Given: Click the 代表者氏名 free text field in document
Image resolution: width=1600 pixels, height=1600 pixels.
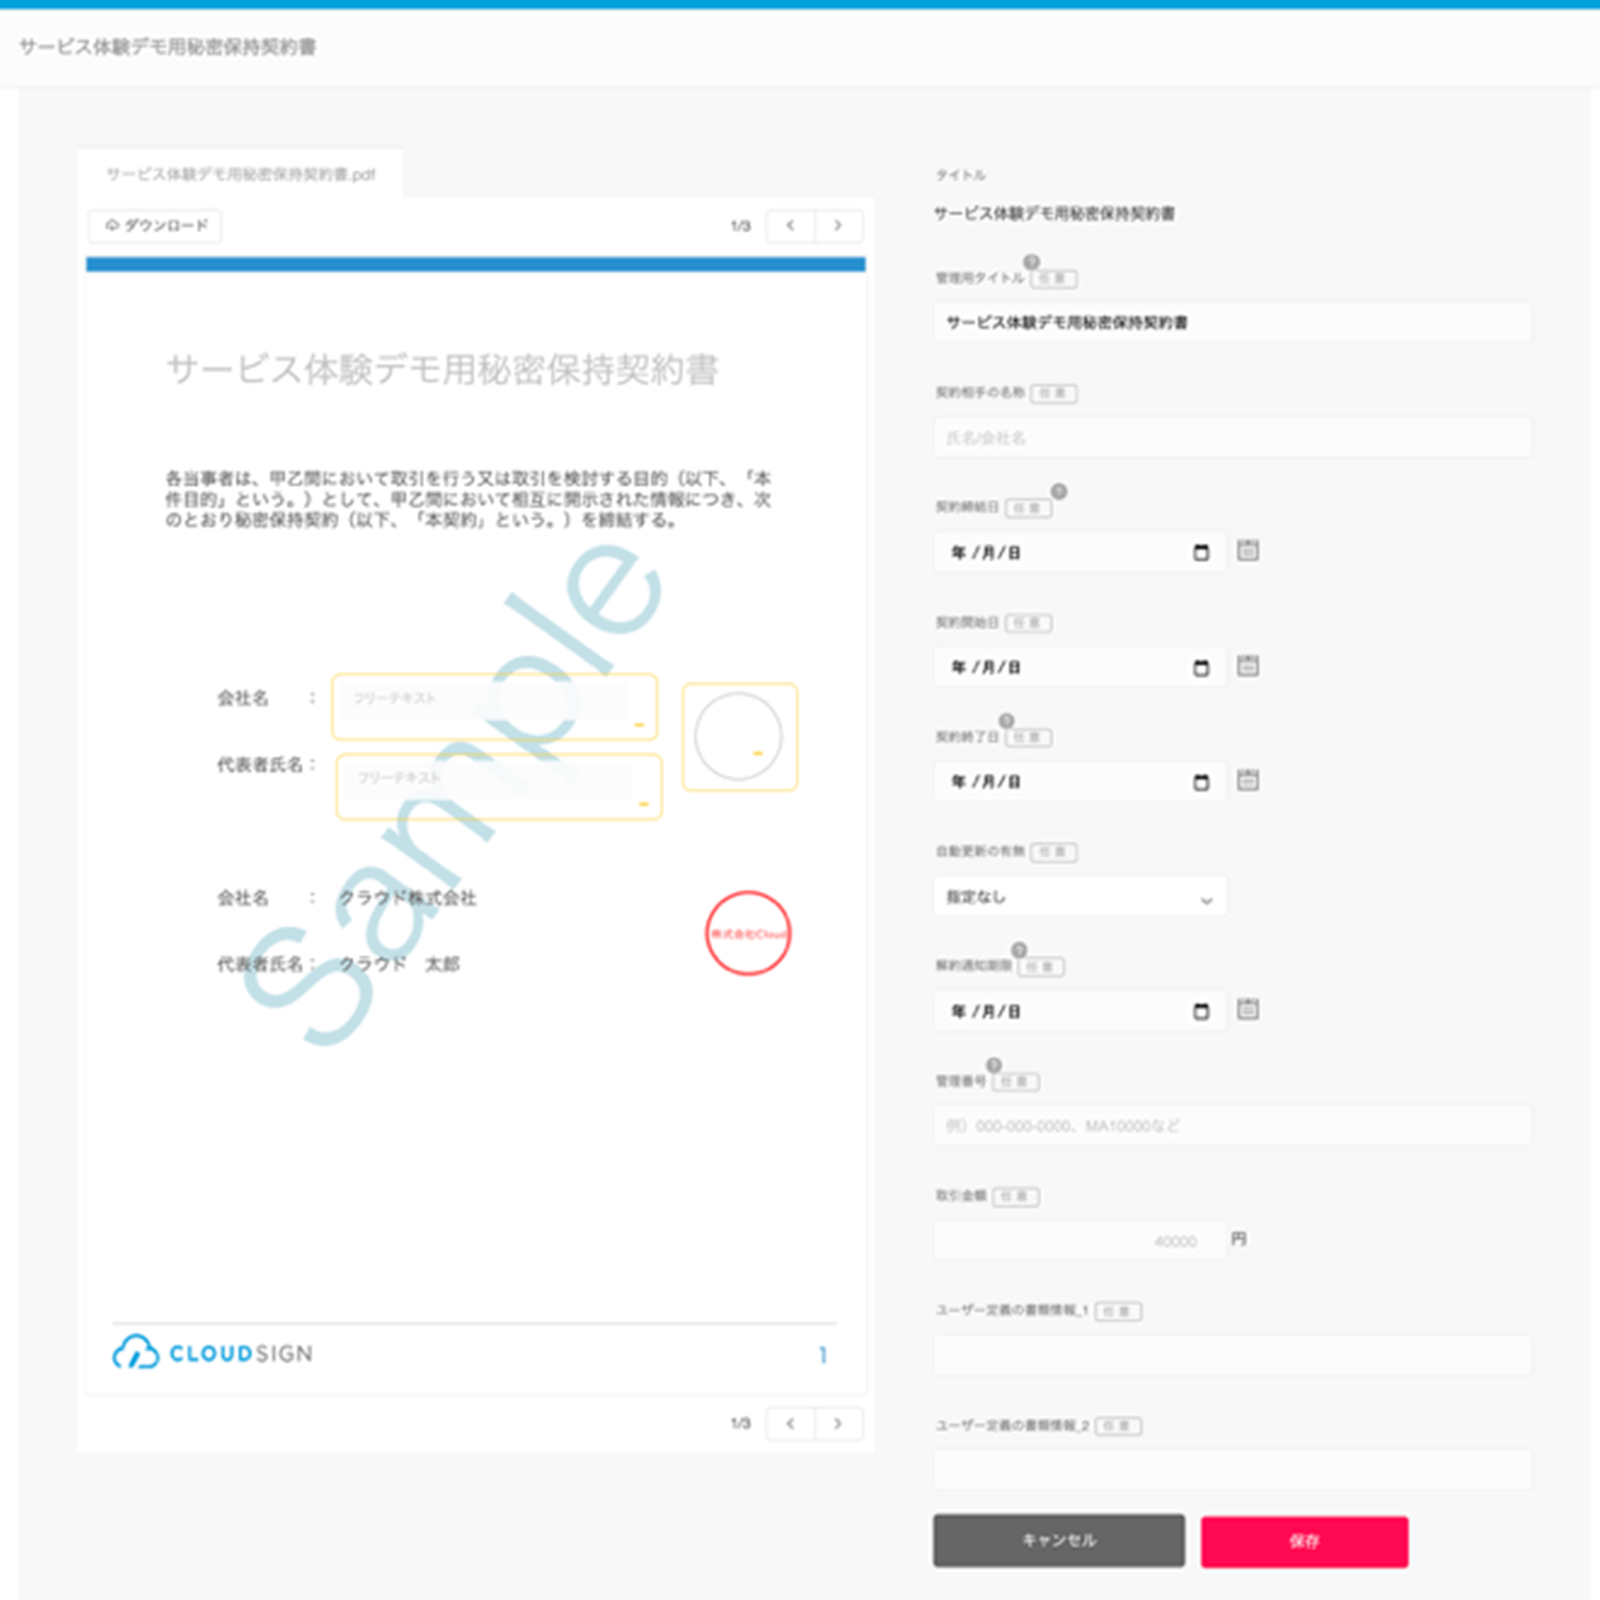Looking at the screenshot, I should click(x=499, y=787).
